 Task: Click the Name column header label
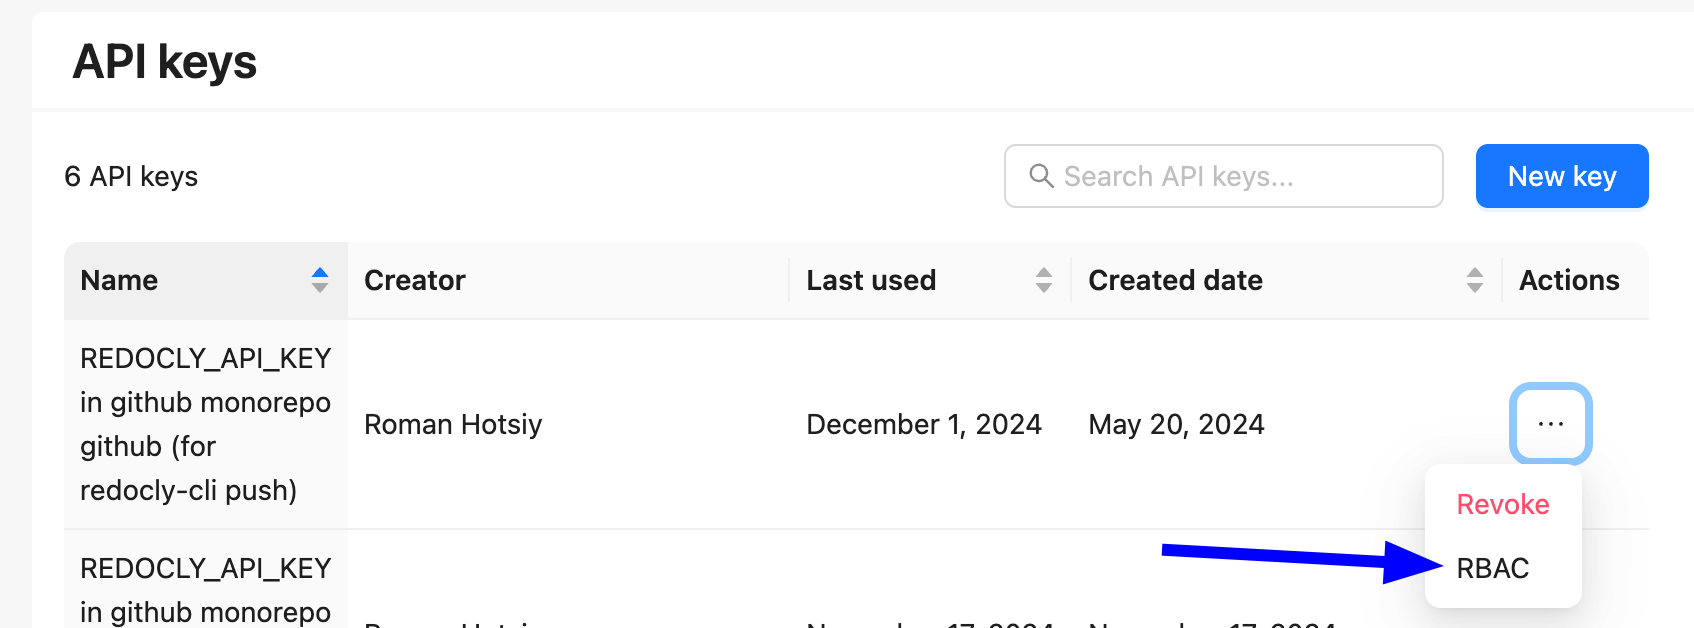tap(119, 280)
